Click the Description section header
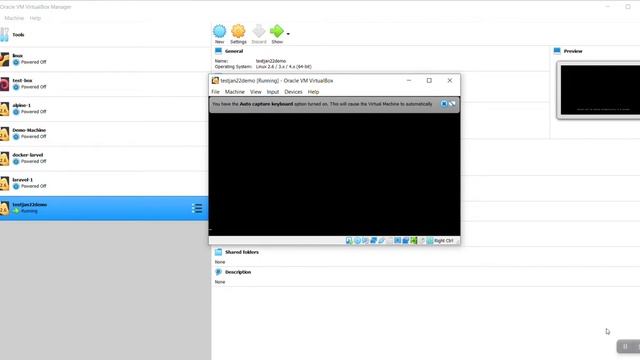 [238, 272]
